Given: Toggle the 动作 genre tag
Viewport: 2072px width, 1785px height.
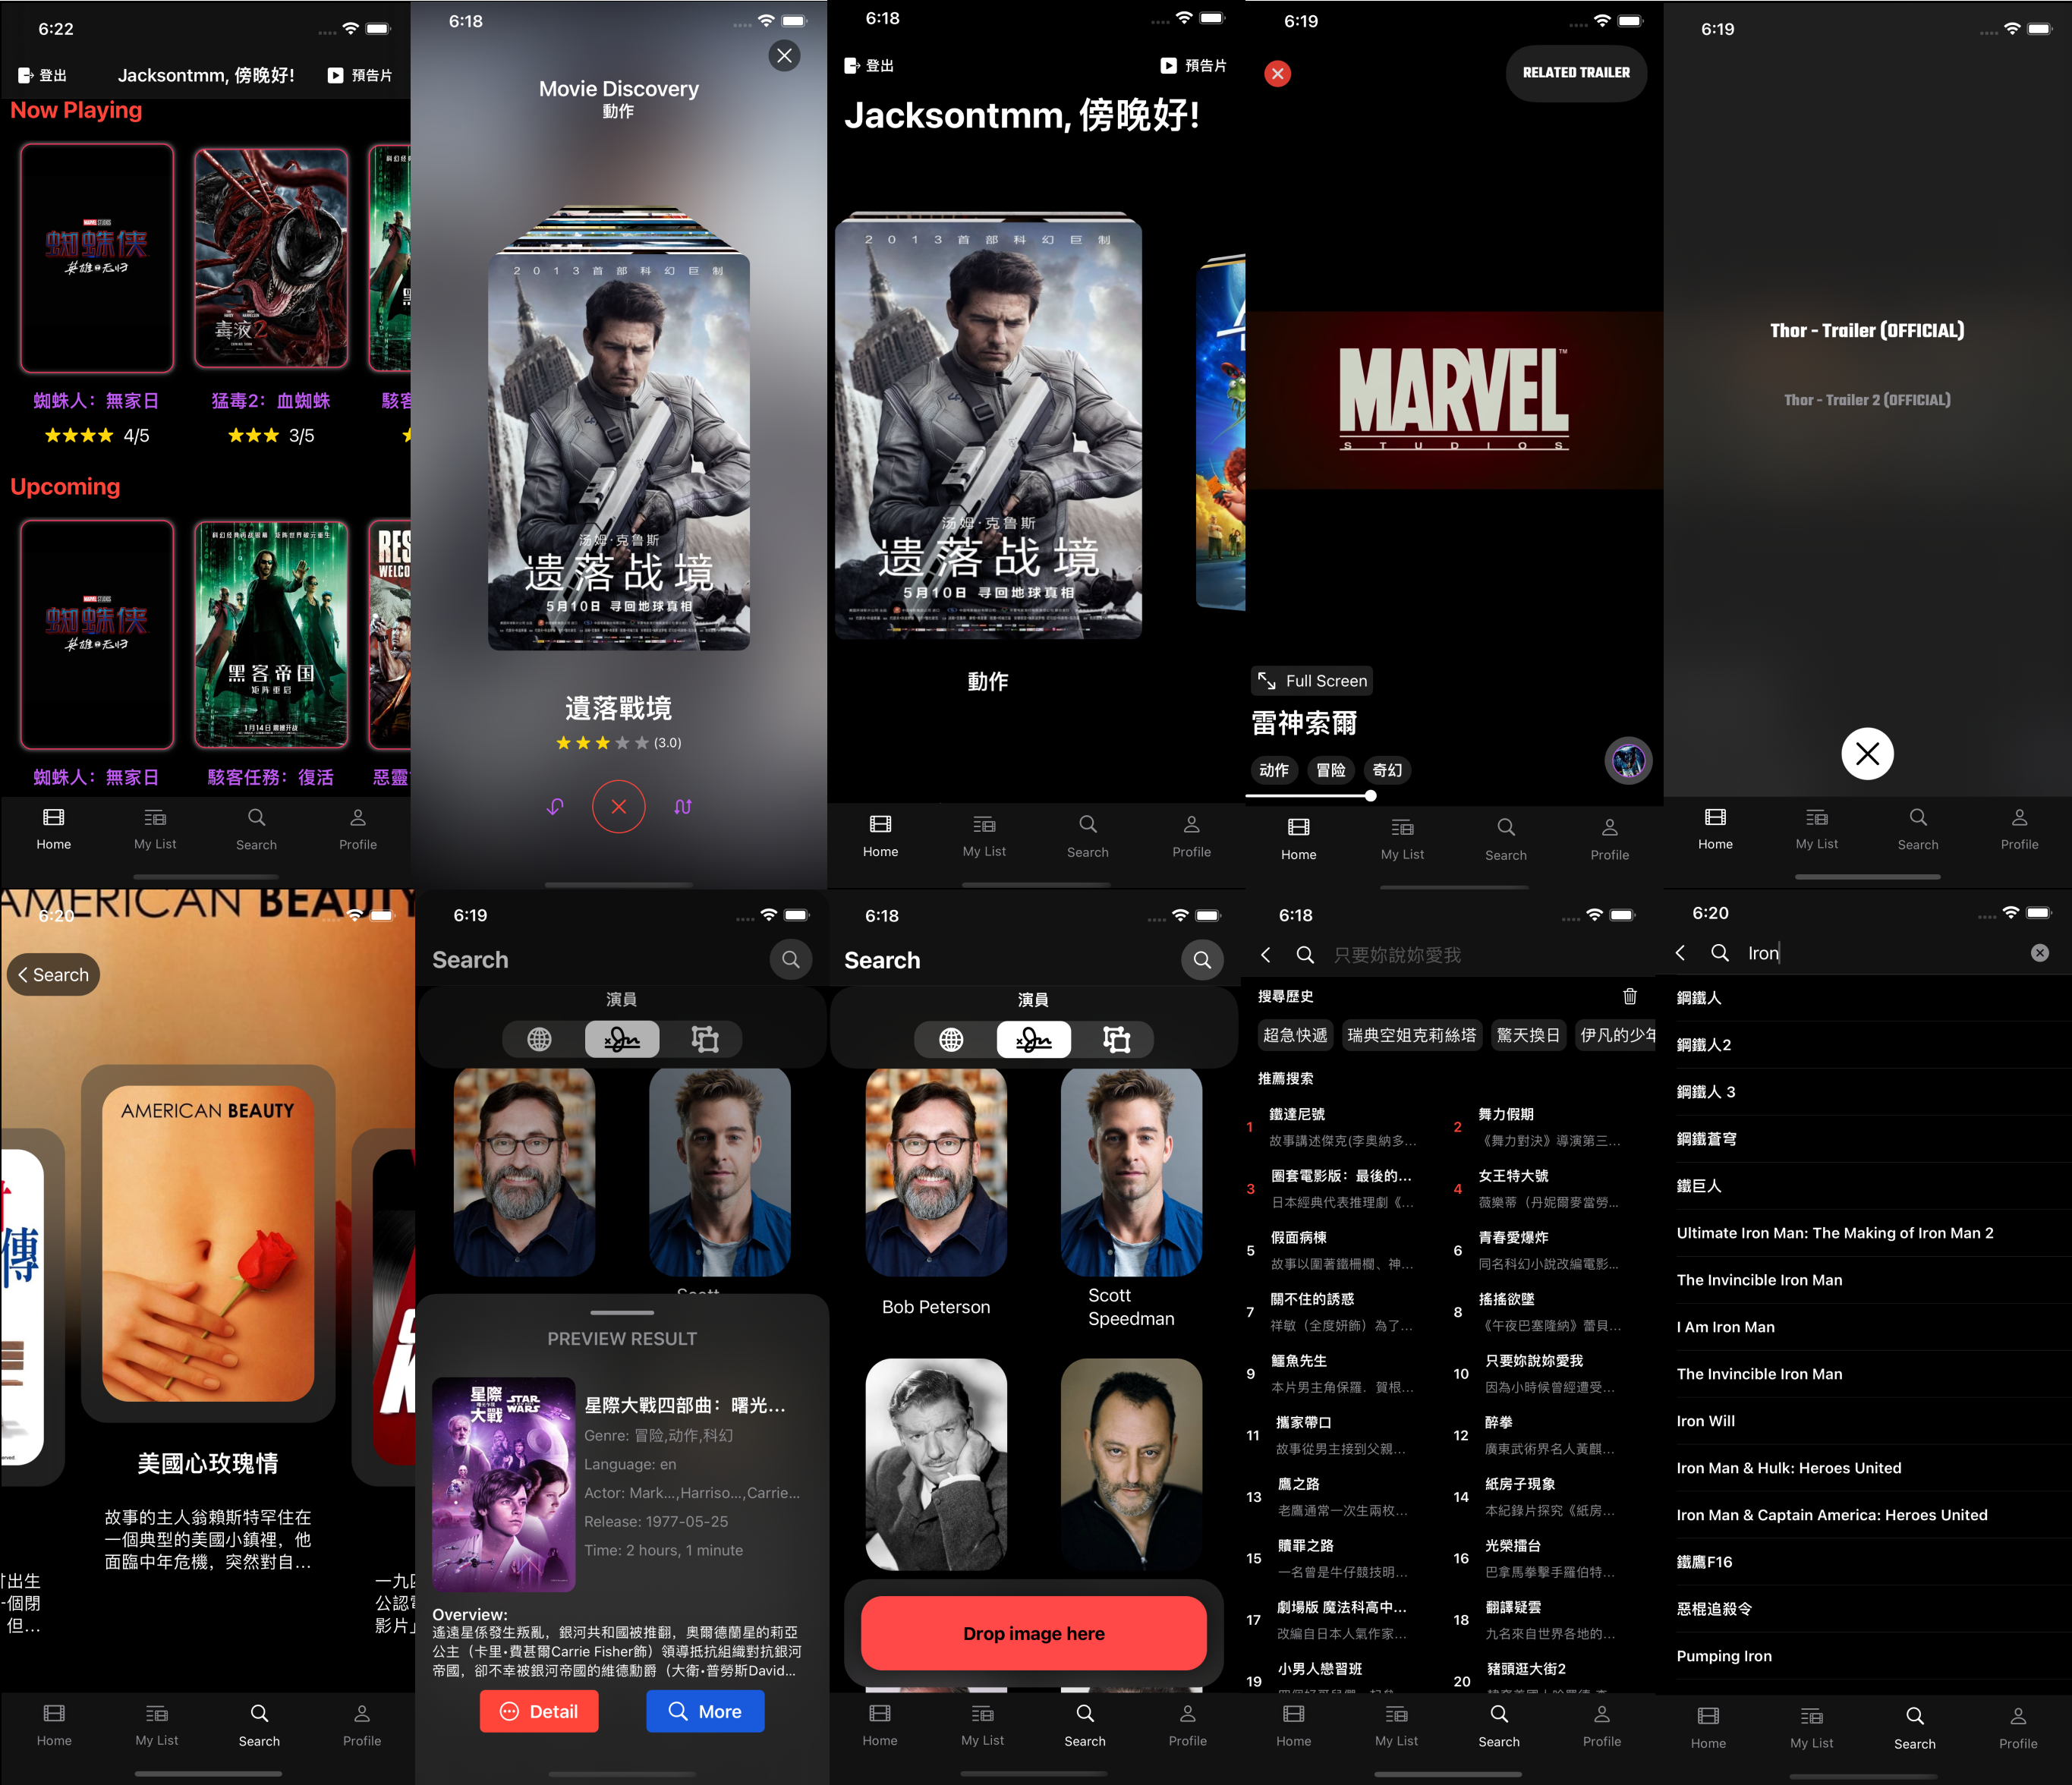Looking at the screenshot, I should click(x=1274, y=770).
